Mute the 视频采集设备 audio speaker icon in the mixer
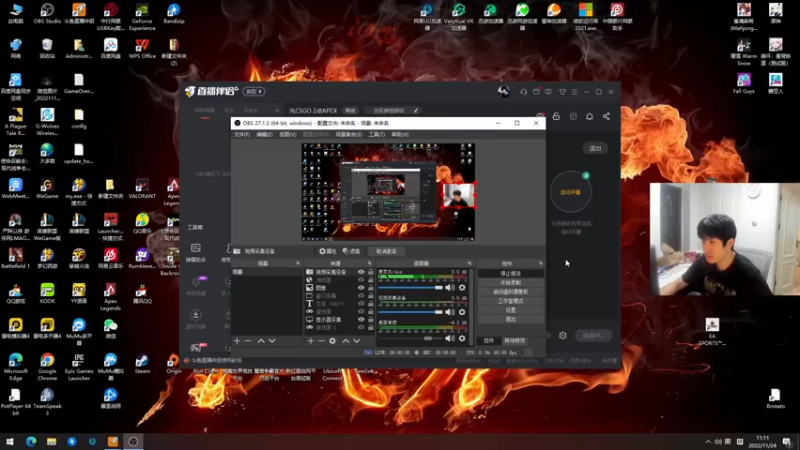 pyautogui.click(x=449, y=312)
